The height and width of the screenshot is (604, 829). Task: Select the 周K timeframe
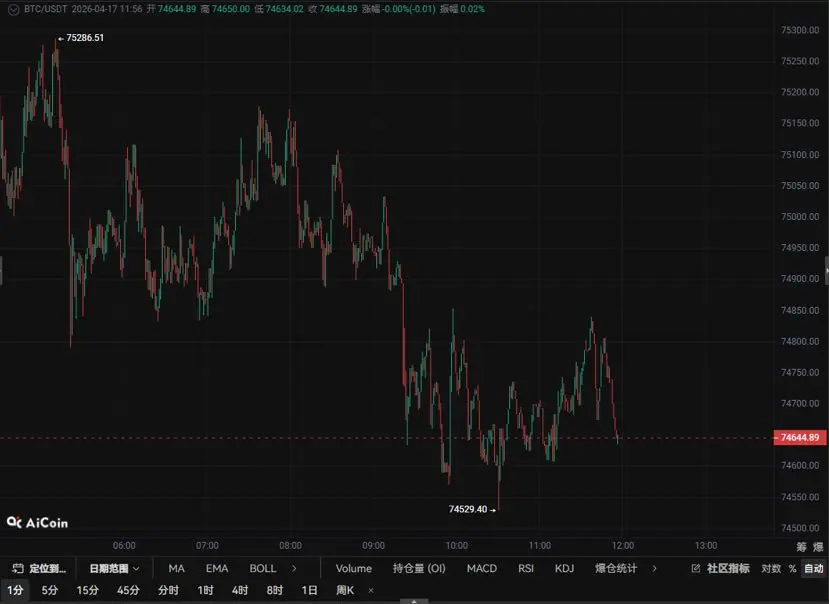[x=345, y=590]
